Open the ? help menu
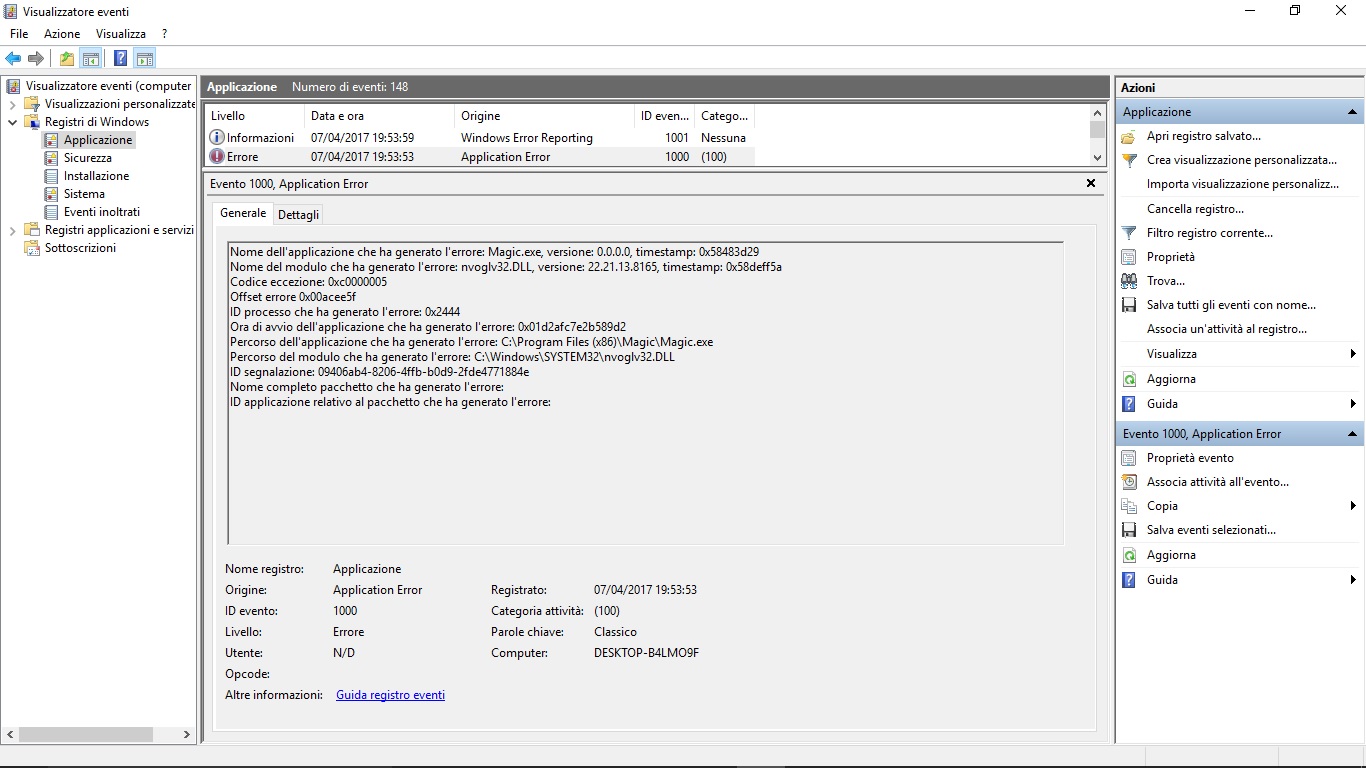This screenshot has width=1366, height=768. click(164, 34)
